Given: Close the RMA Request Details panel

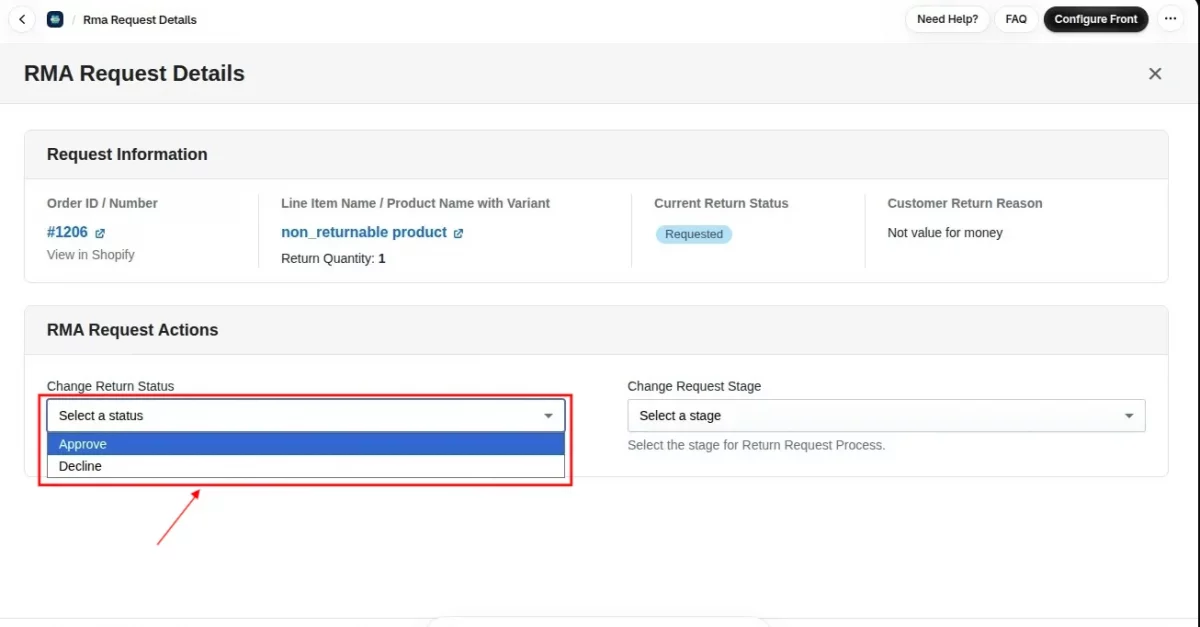Looking at the screenshot, I should 1155,74.
